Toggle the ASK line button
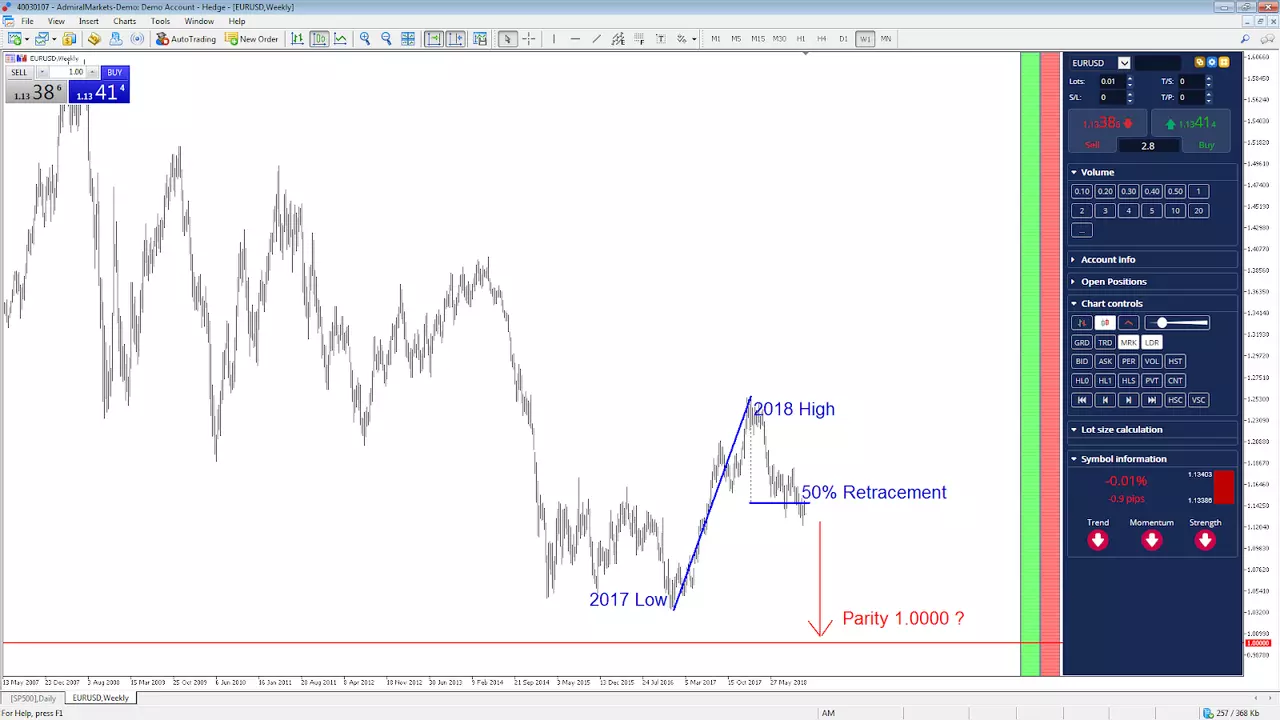This screenshot has width=1280, height=720. point(1105,361)
